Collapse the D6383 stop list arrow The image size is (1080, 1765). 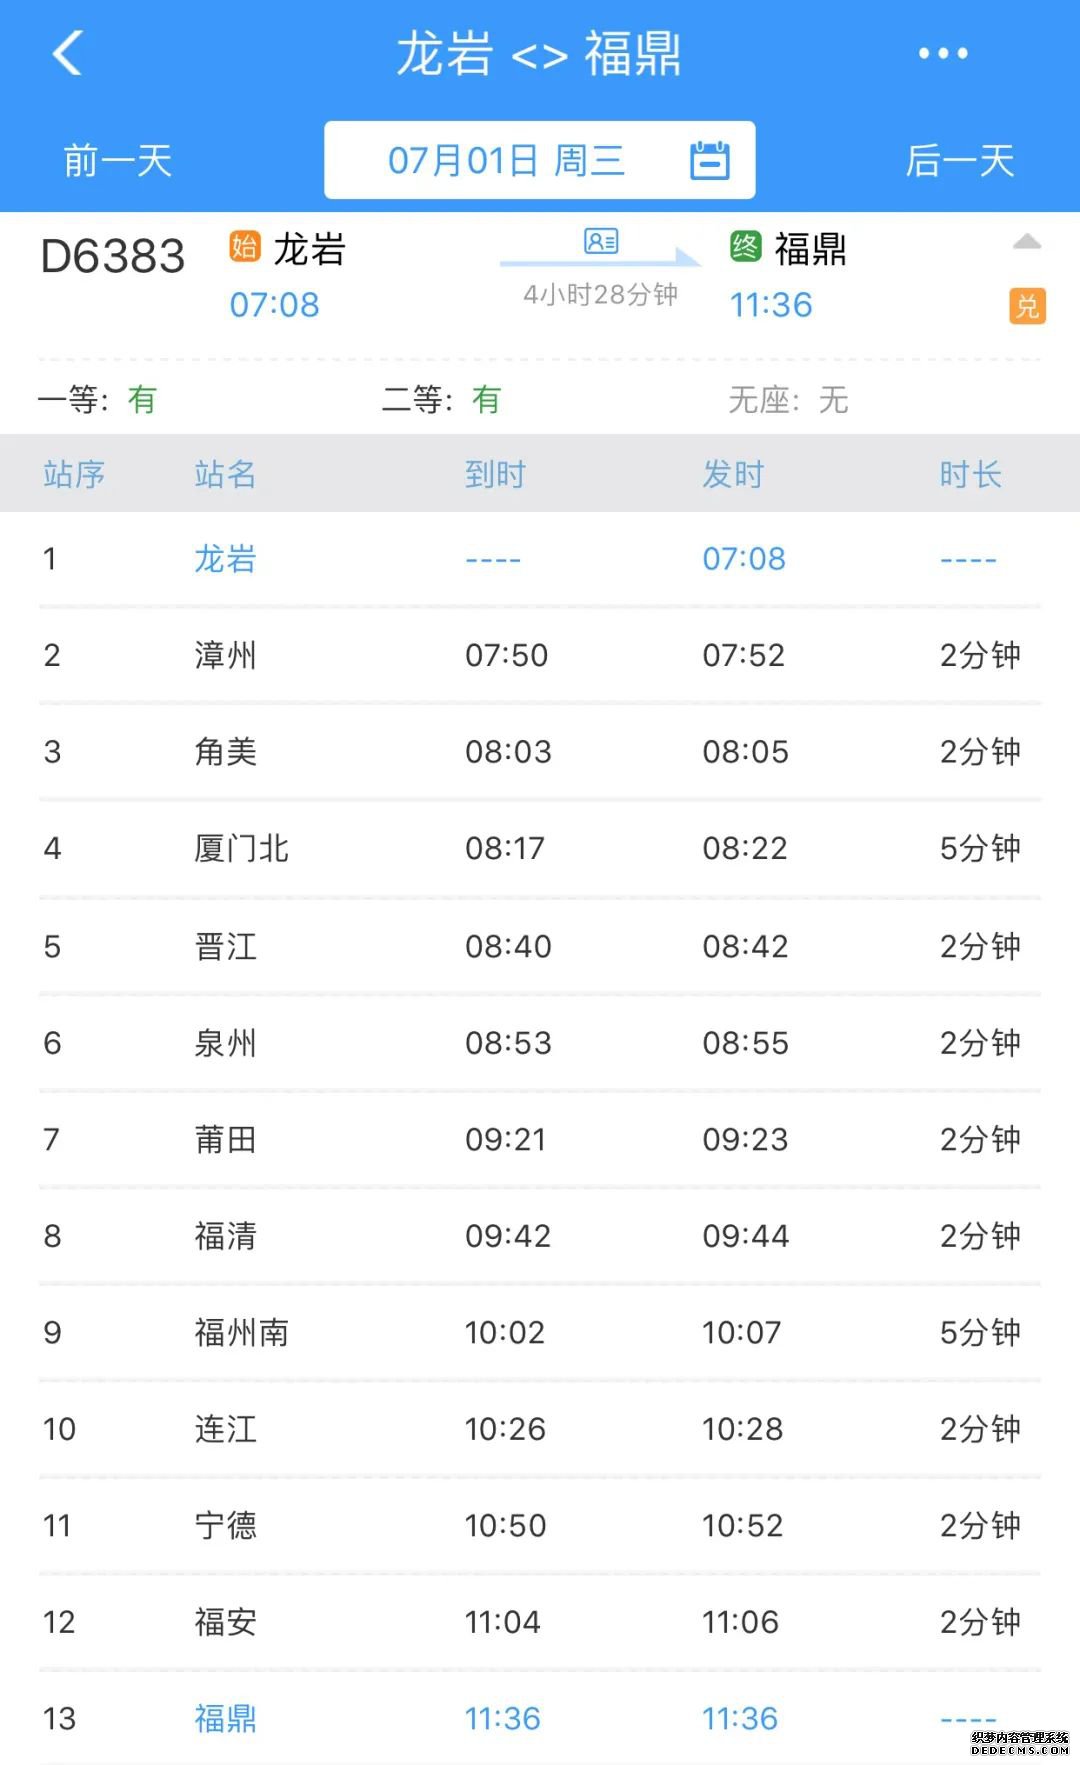coord(1027,242)
